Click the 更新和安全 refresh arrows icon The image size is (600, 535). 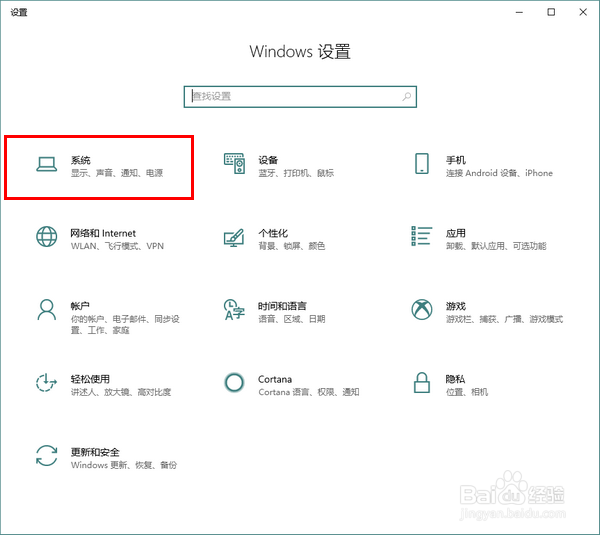click(47, 455)
